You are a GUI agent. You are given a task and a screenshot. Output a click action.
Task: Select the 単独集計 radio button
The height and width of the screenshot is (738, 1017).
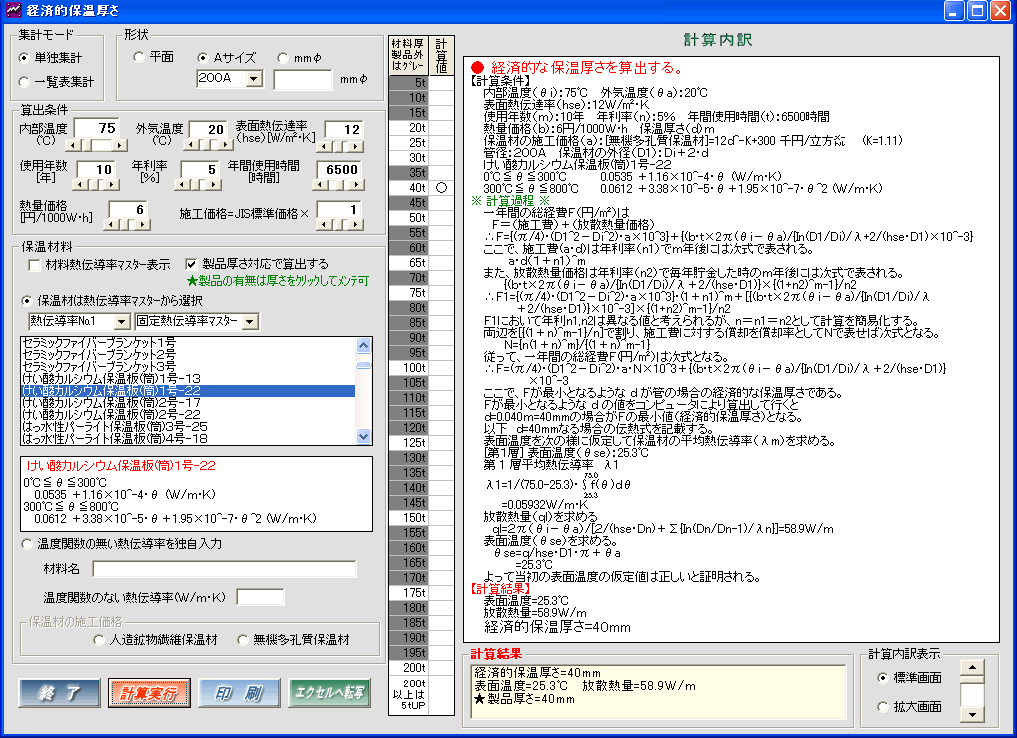coord(25,57)
